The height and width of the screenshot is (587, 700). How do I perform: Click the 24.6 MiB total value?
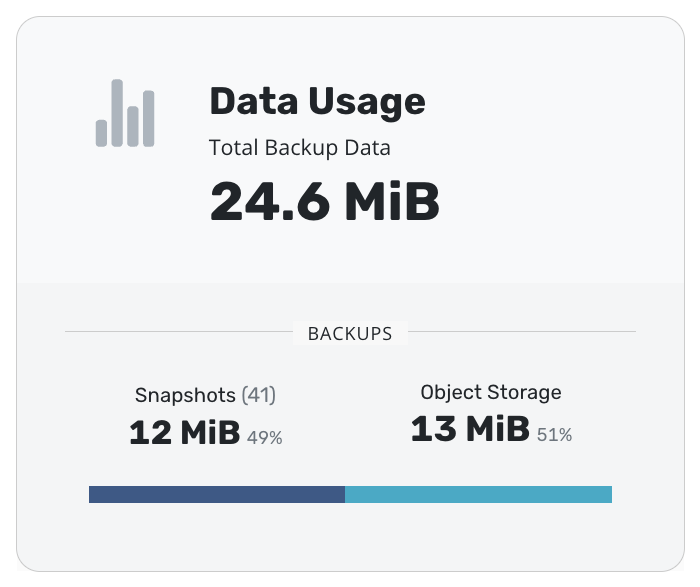pos(325,201)
